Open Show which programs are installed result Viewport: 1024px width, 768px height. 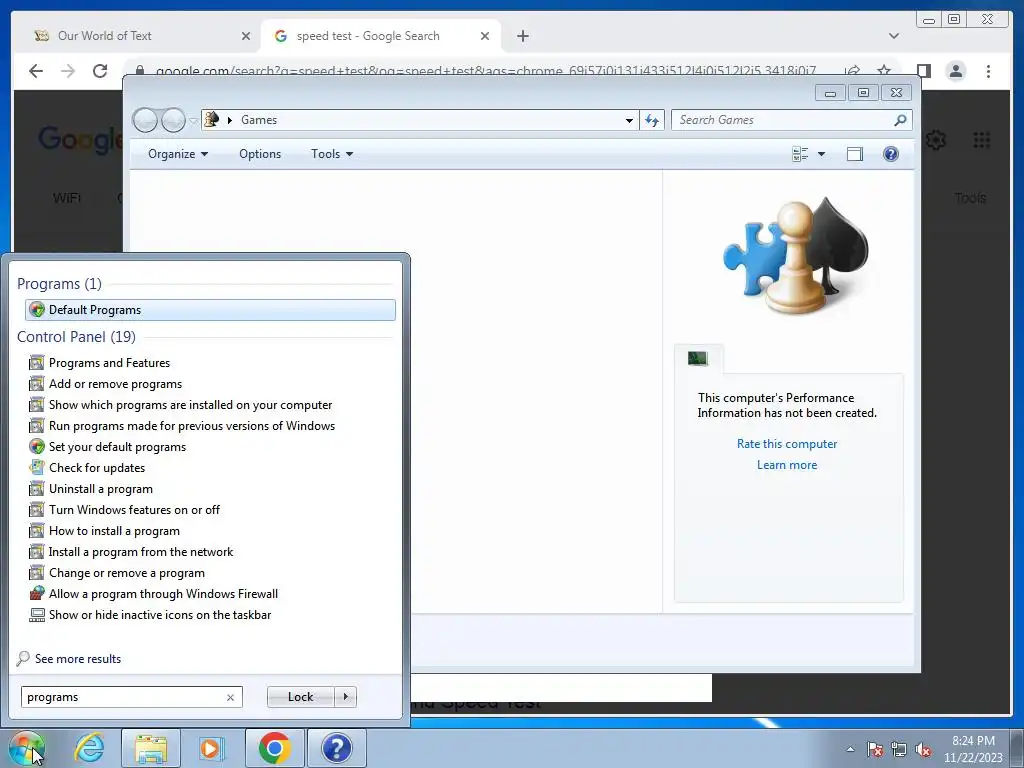[190, 405]
